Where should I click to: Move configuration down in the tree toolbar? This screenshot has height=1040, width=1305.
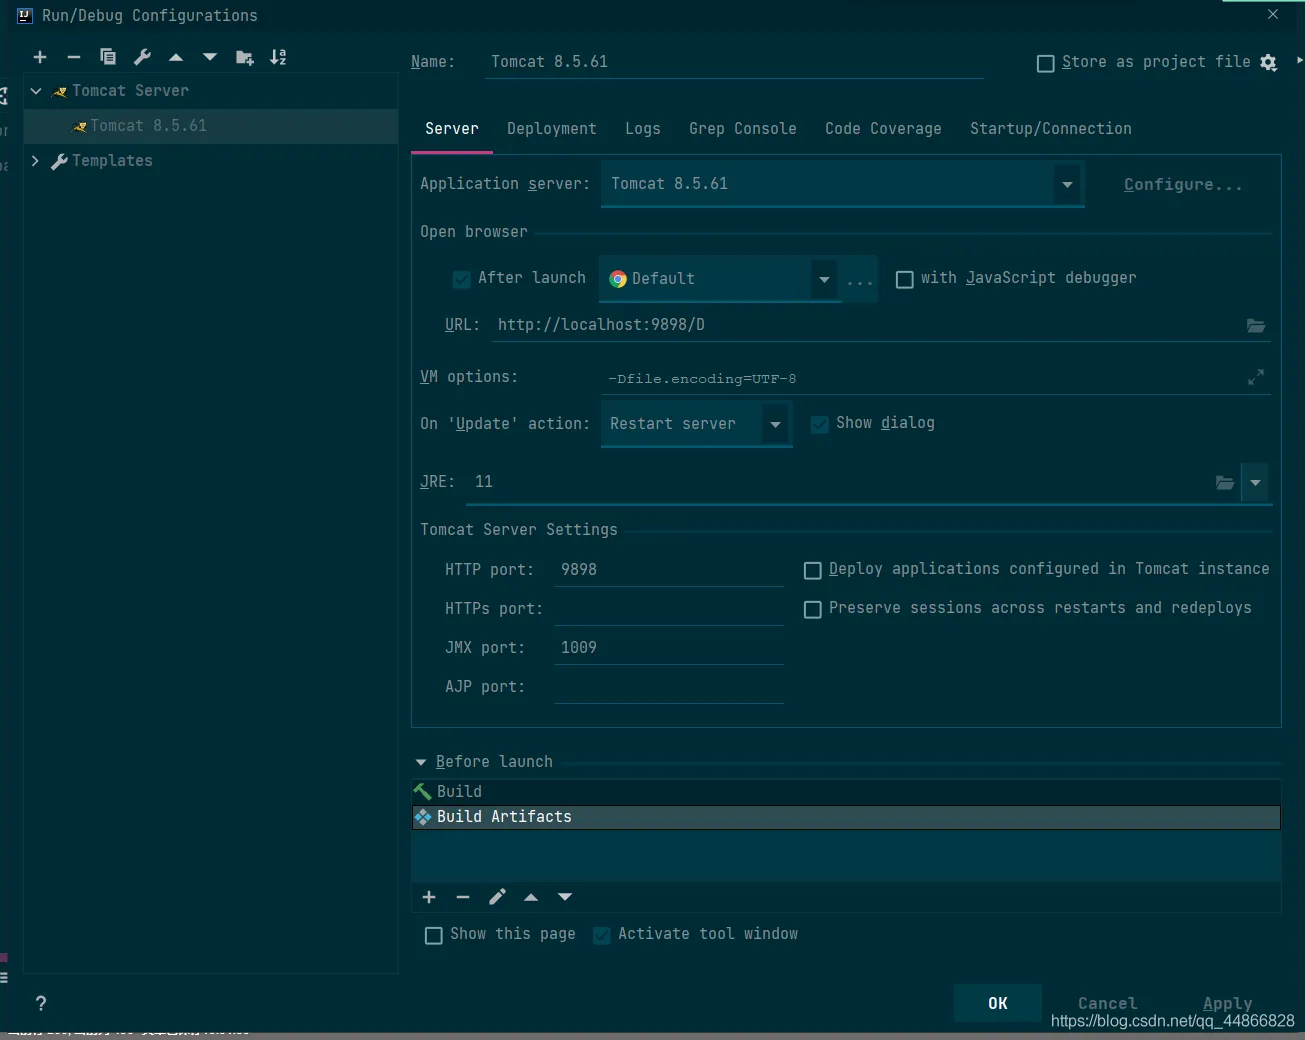[210, 57]
